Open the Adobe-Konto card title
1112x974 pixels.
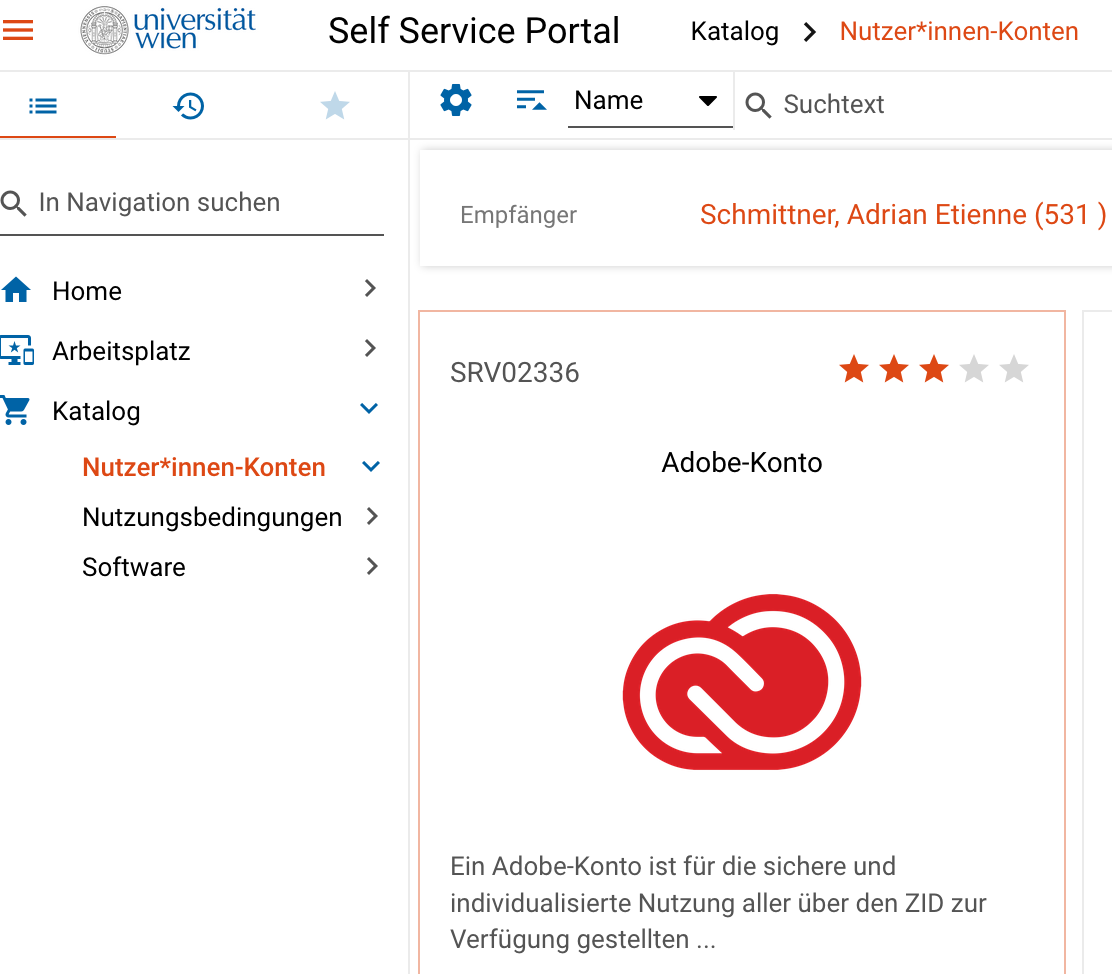[742, 463]
